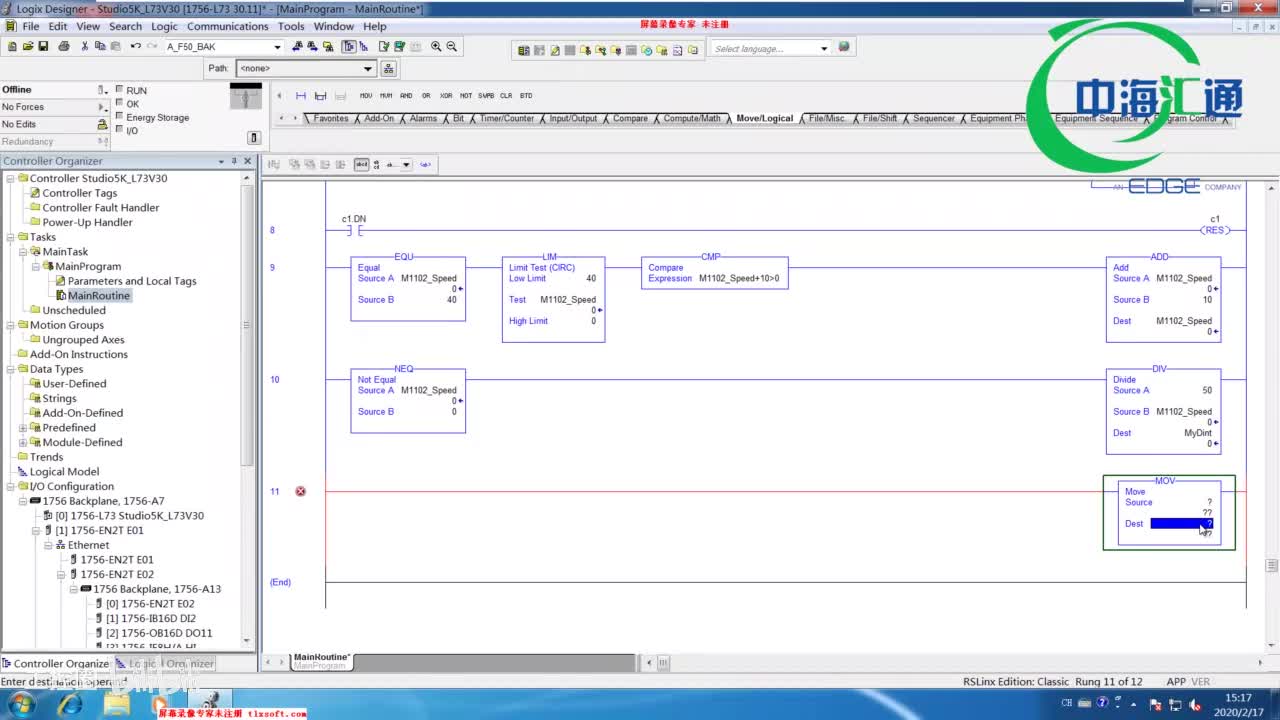
Task: Open File Explorer from the taskbar
Action: click(x=117, y=704)
